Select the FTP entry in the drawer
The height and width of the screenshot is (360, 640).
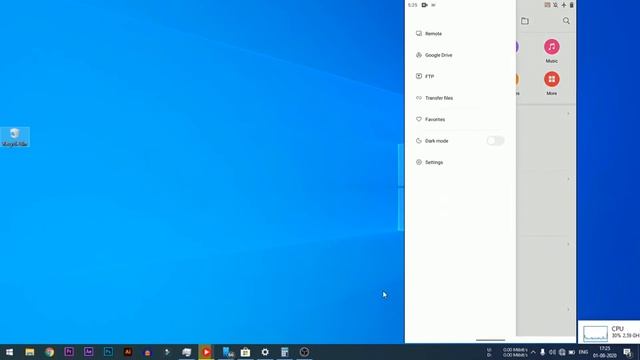coord(425,76)
